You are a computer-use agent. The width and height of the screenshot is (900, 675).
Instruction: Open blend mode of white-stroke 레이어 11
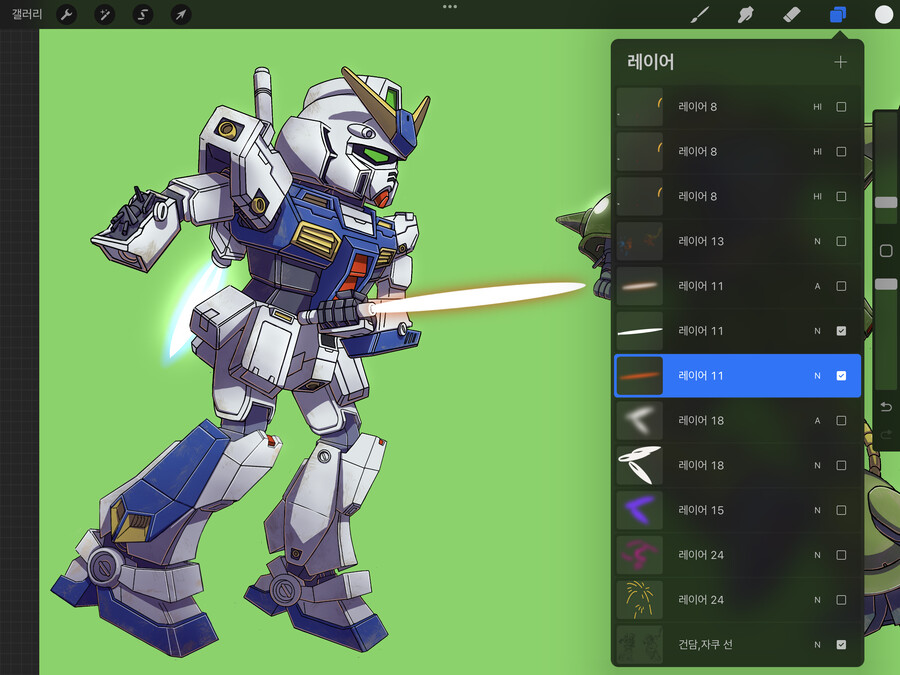pos(817,331)
